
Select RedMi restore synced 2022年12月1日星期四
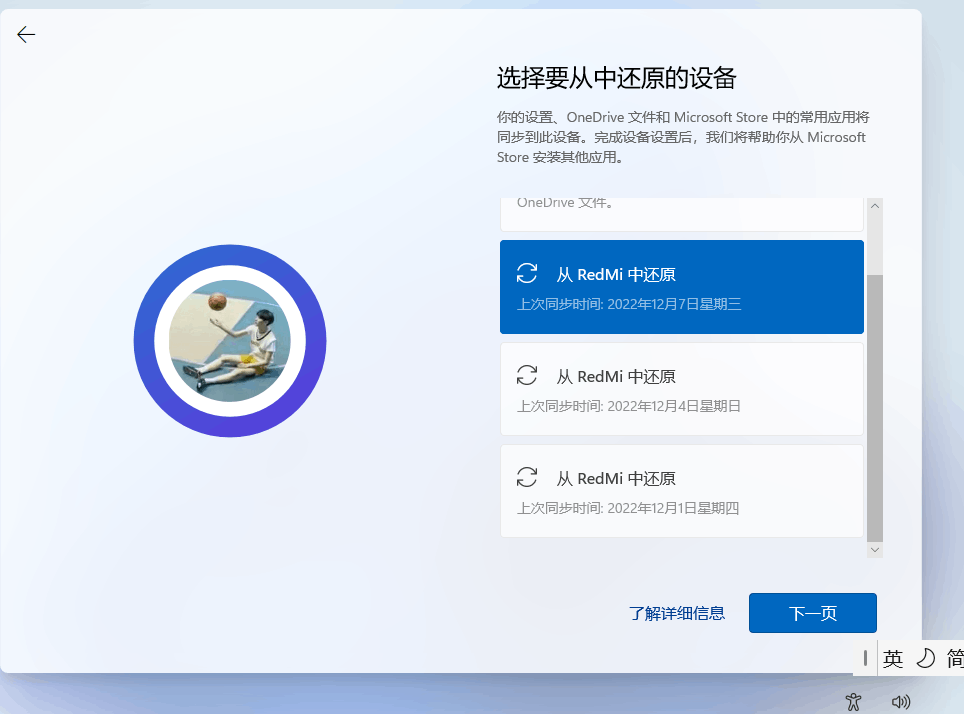click(682, 491)
